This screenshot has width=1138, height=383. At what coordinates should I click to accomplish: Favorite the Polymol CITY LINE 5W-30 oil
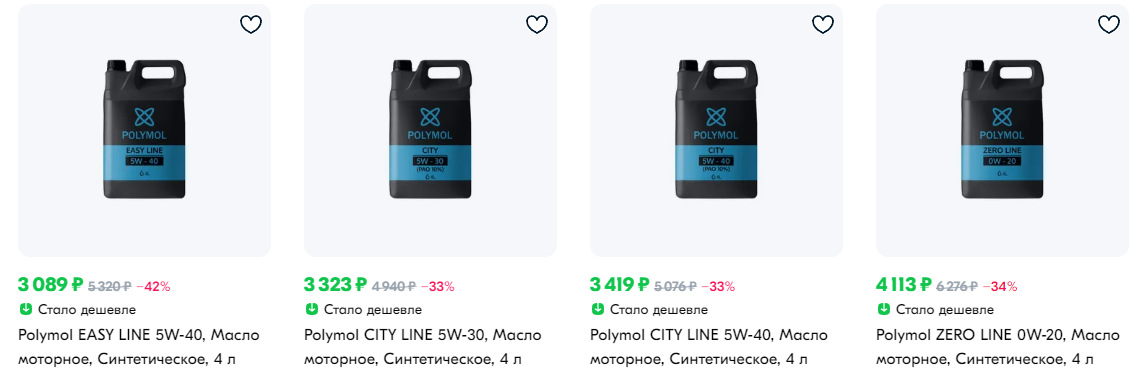536,25
